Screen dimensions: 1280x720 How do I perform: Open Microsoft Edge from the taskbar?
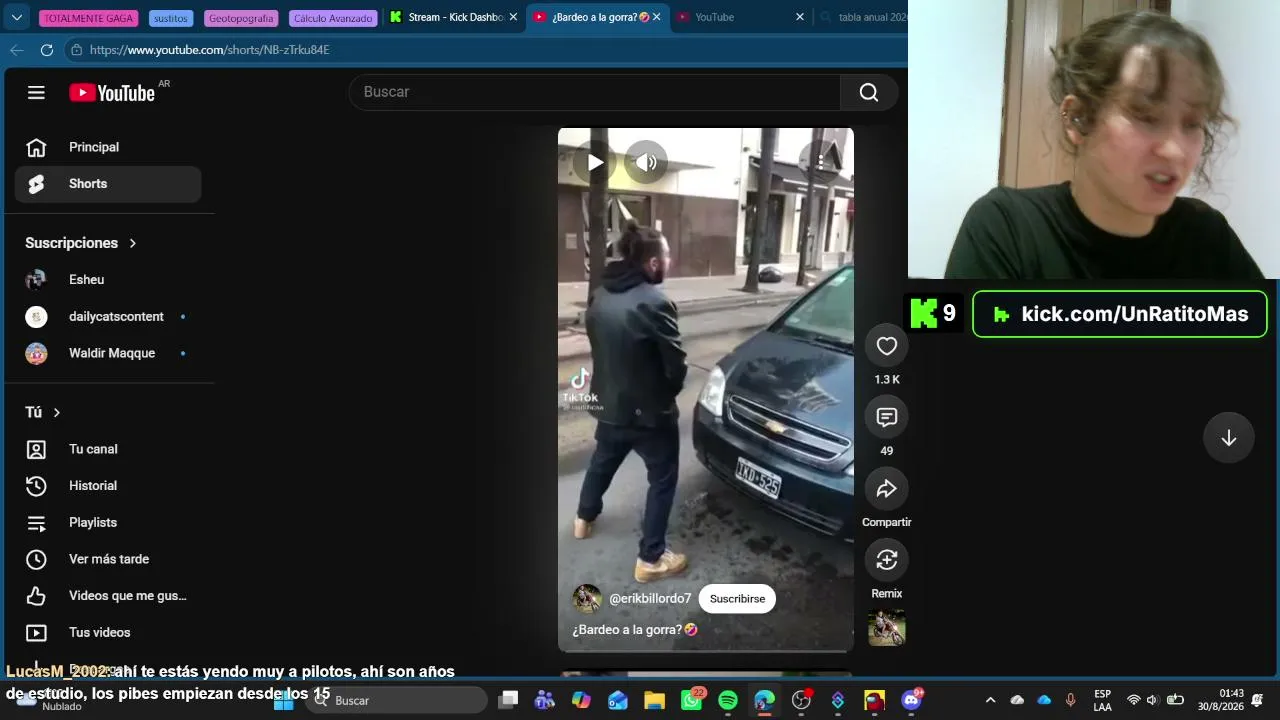point(764,700)
